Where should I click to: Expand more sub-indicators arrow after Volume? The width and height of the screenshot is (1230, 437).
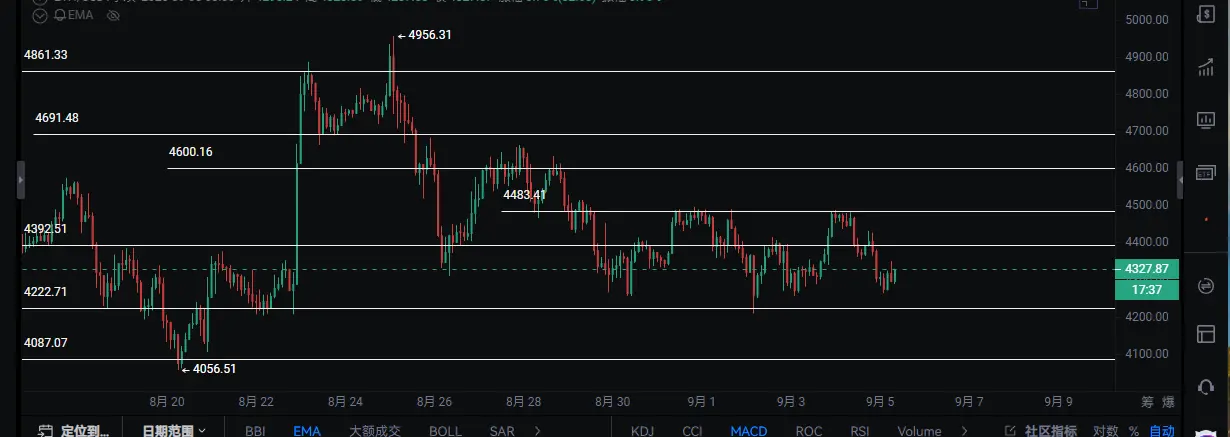coord(964,431)
